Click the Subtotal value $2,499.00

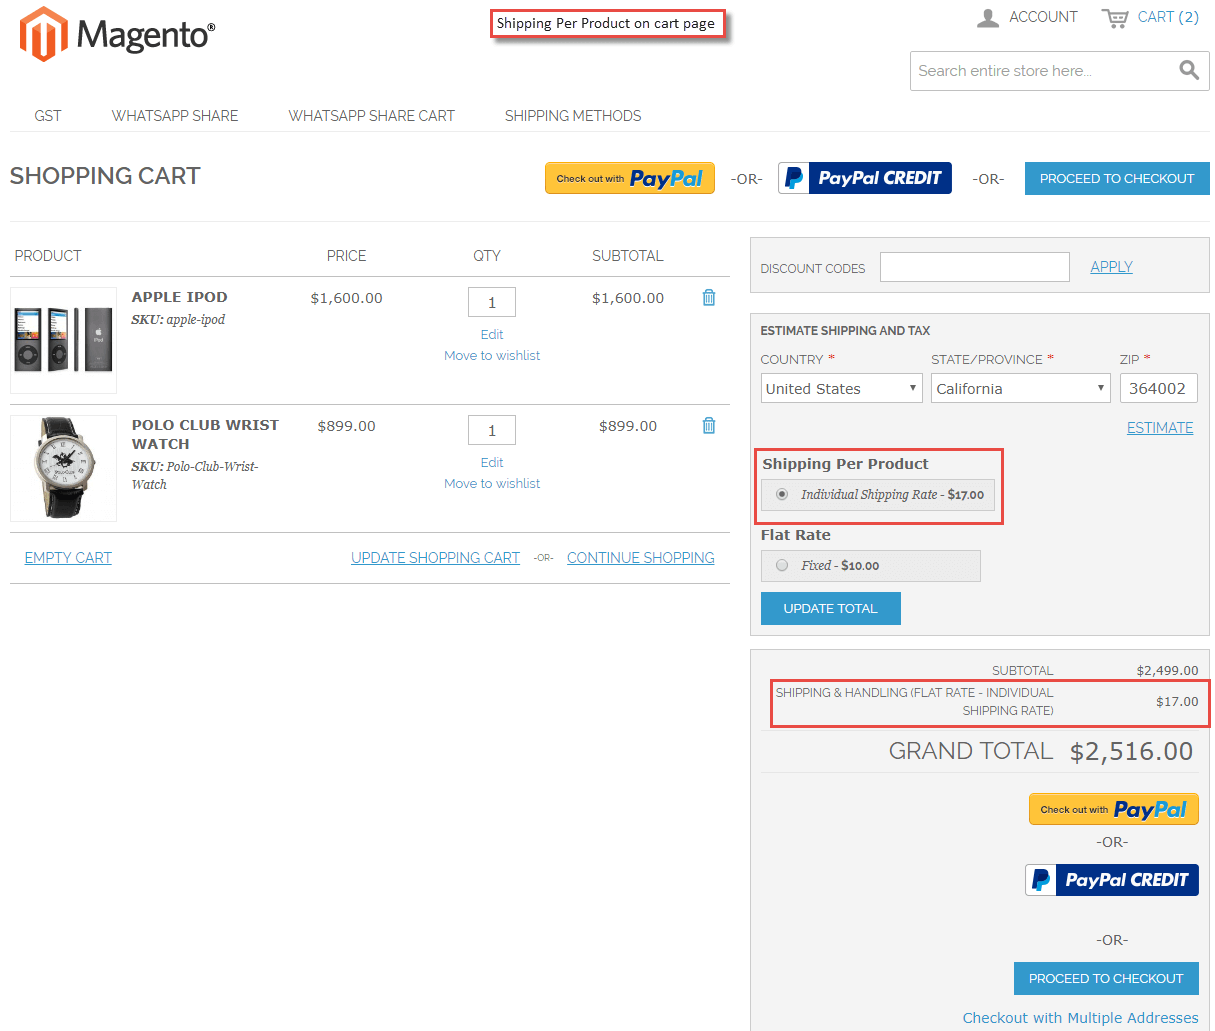(x=1167, y=671)
